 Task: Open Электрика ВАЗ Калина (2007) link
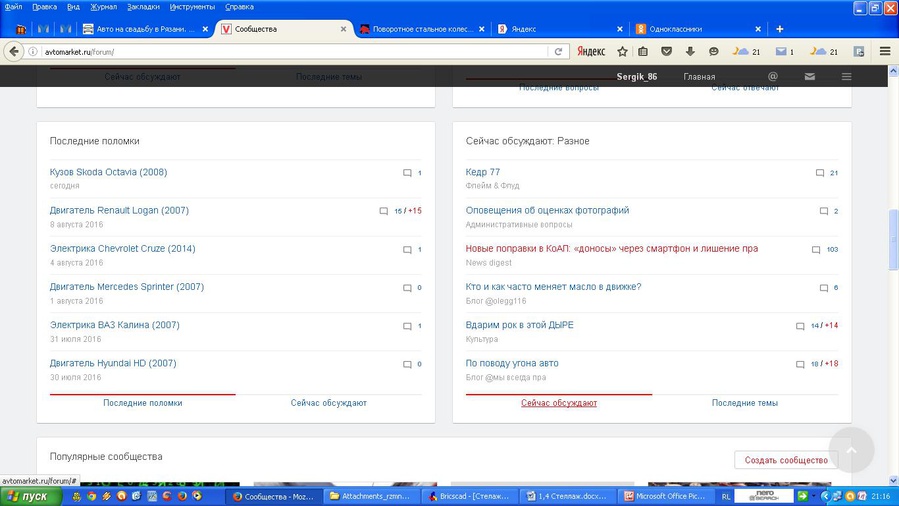coord(115,325)
